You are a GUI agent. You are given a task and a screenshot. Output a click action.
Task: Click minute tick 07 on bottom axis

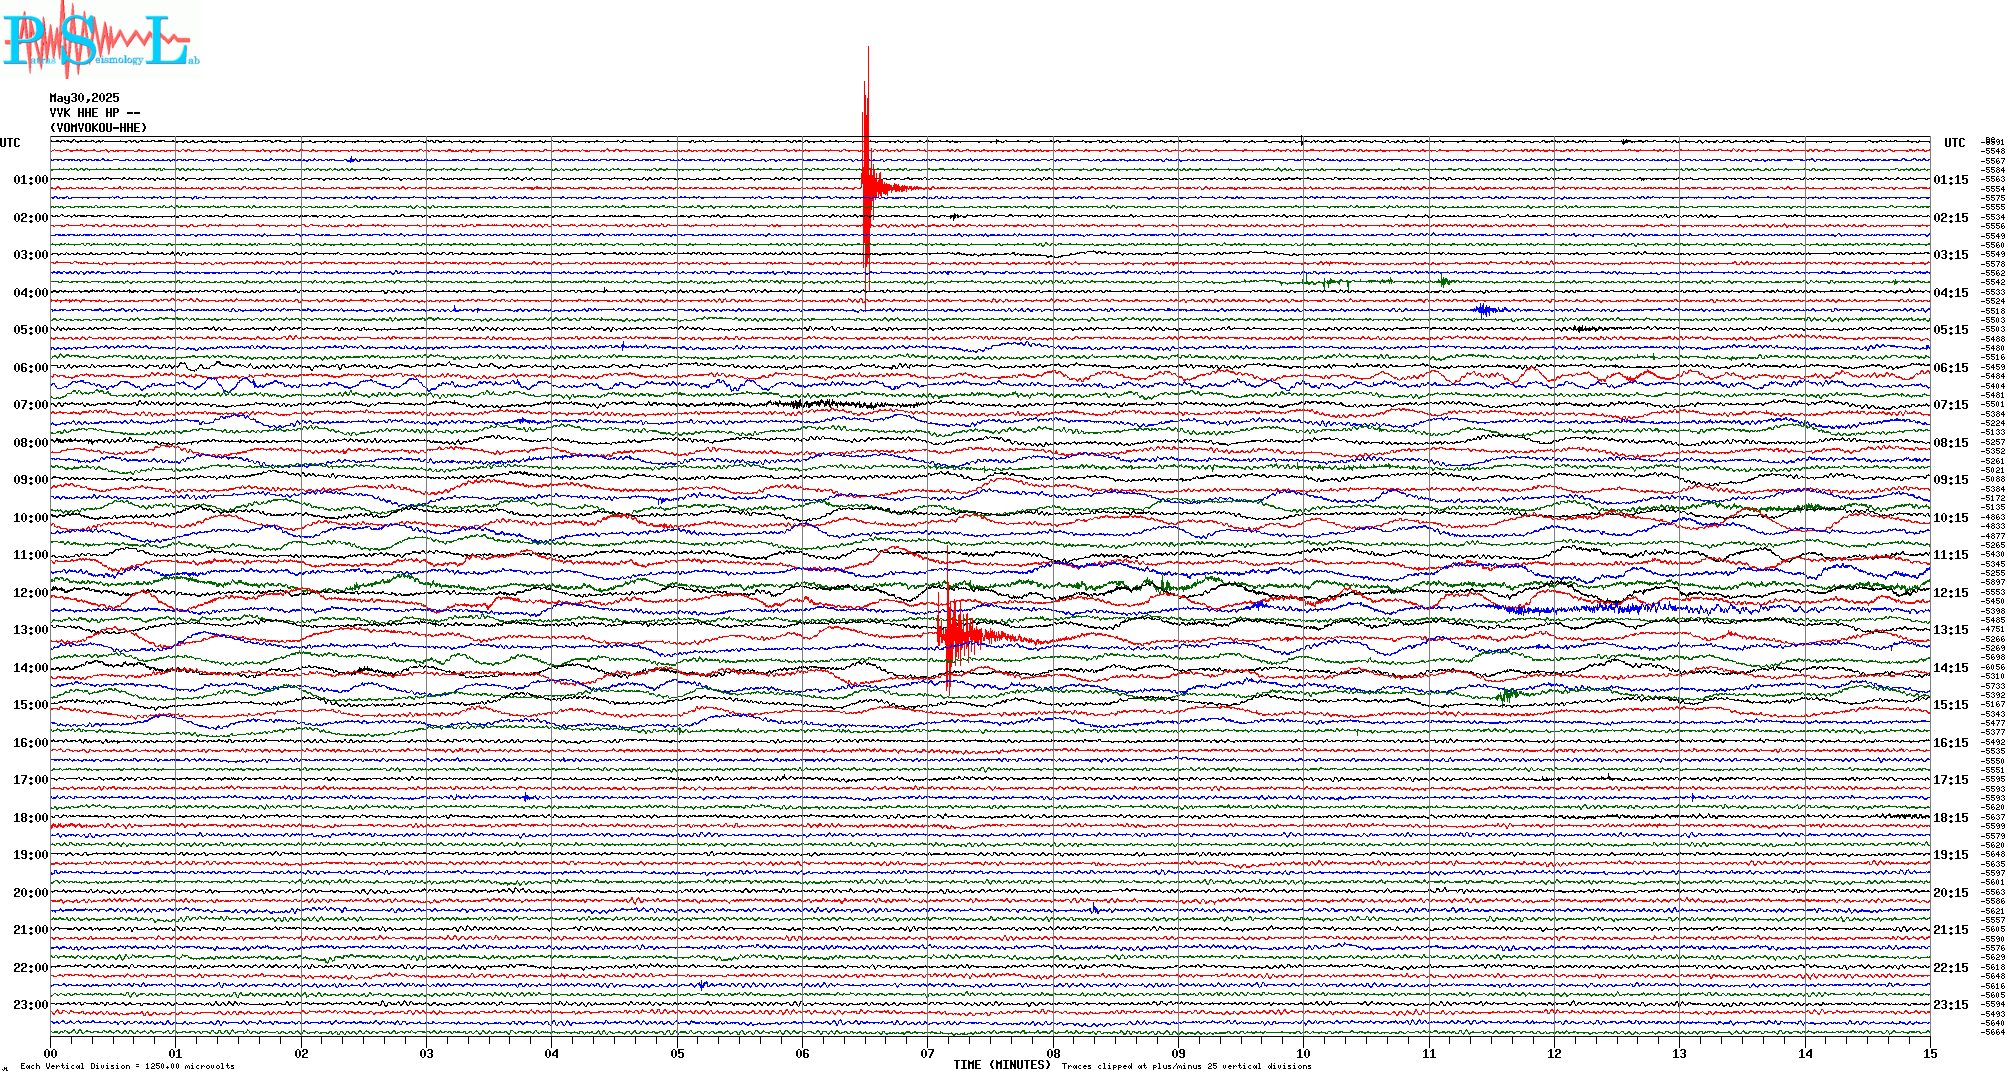(927, 1053)
